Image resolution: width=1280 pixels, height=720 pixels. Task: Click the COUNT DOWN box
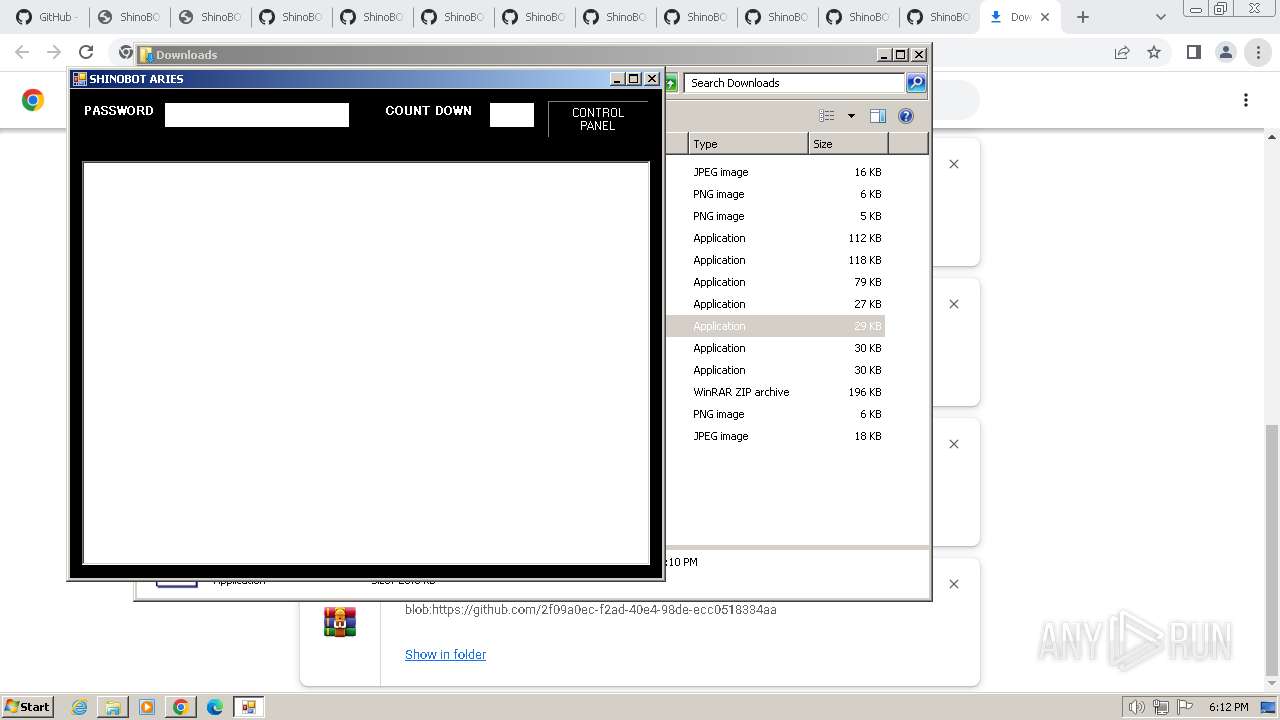click(x=512, y=115)
